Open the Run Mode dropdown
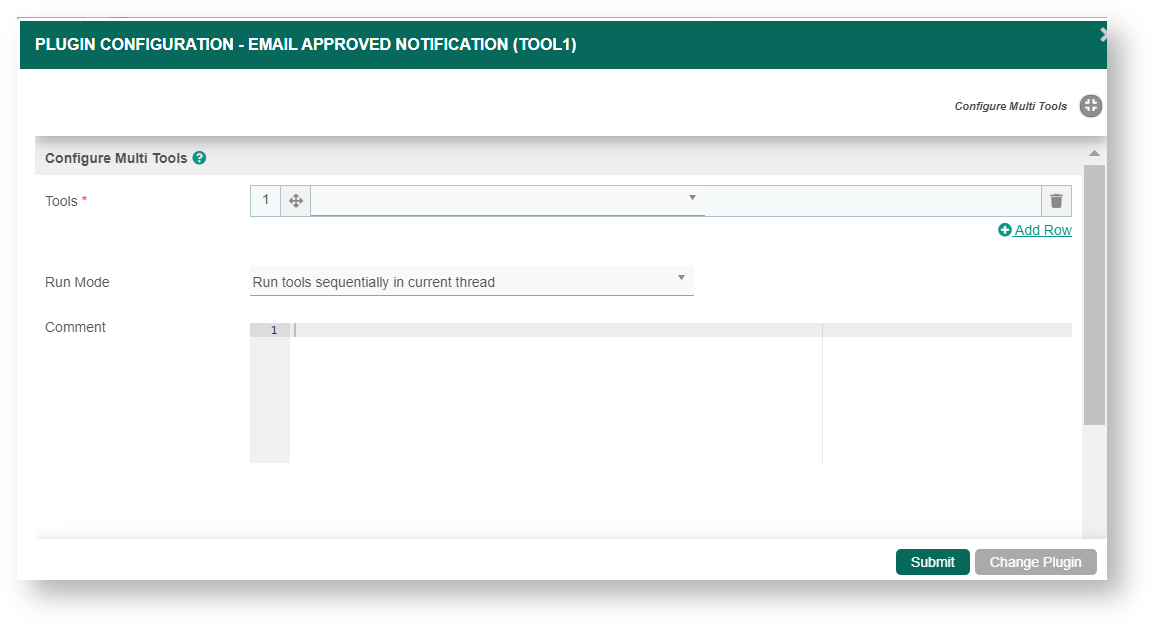Image resolution: width=1155 pixels, height=628 pixels. click(x=471, y=281)
